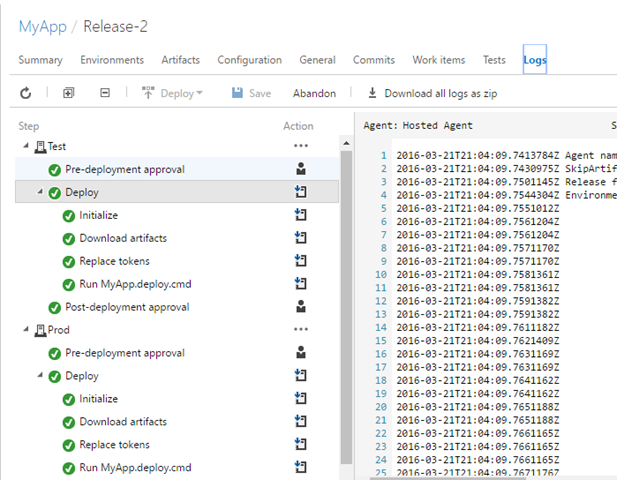Show the Tests tab
Image resolution: width=617 pixels, height=480 pixels.
(x=494, y=60)
